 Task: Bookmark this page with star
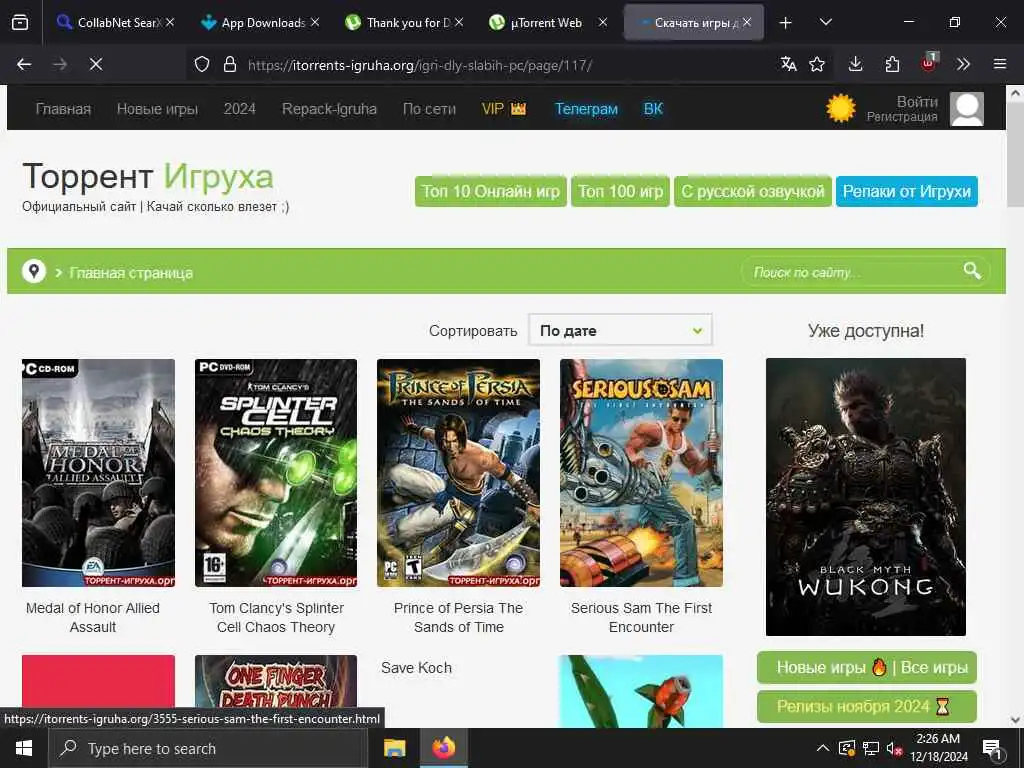click(x=817, y=64)
